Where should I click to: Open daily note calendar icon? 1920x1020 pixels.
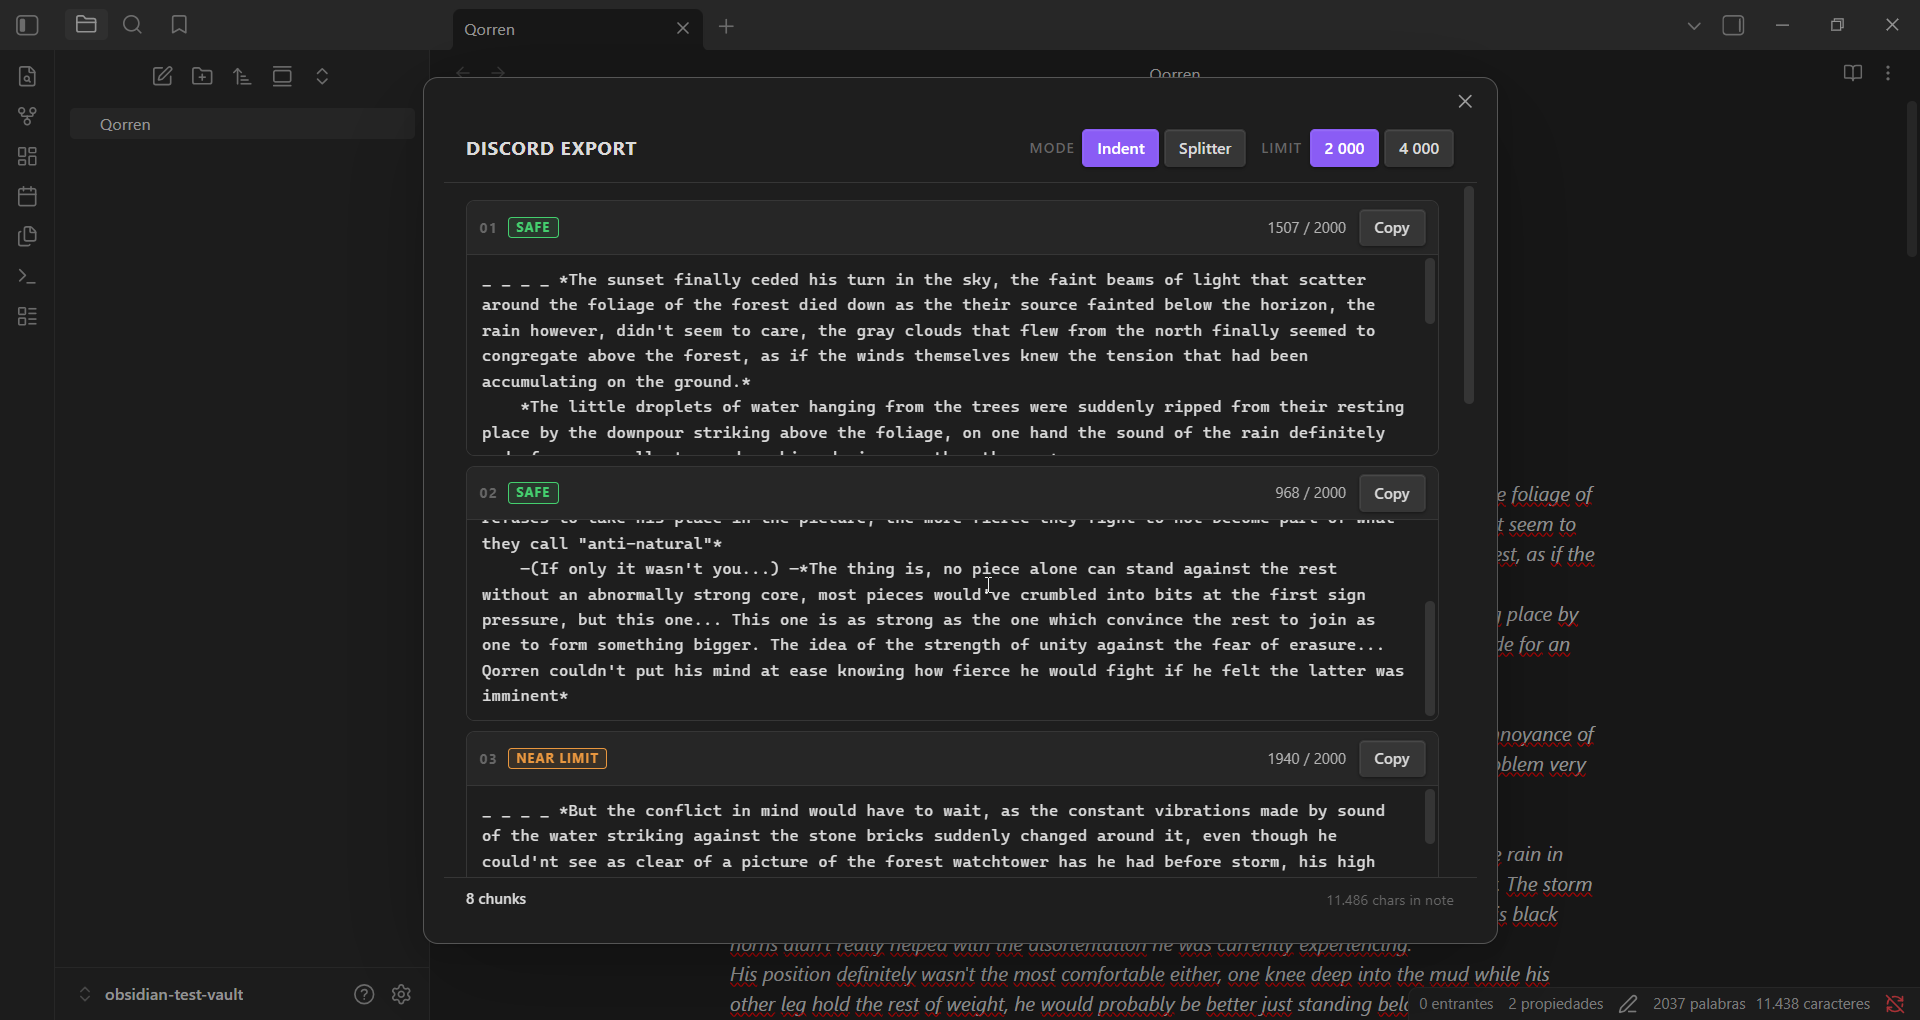click(28, 197)
